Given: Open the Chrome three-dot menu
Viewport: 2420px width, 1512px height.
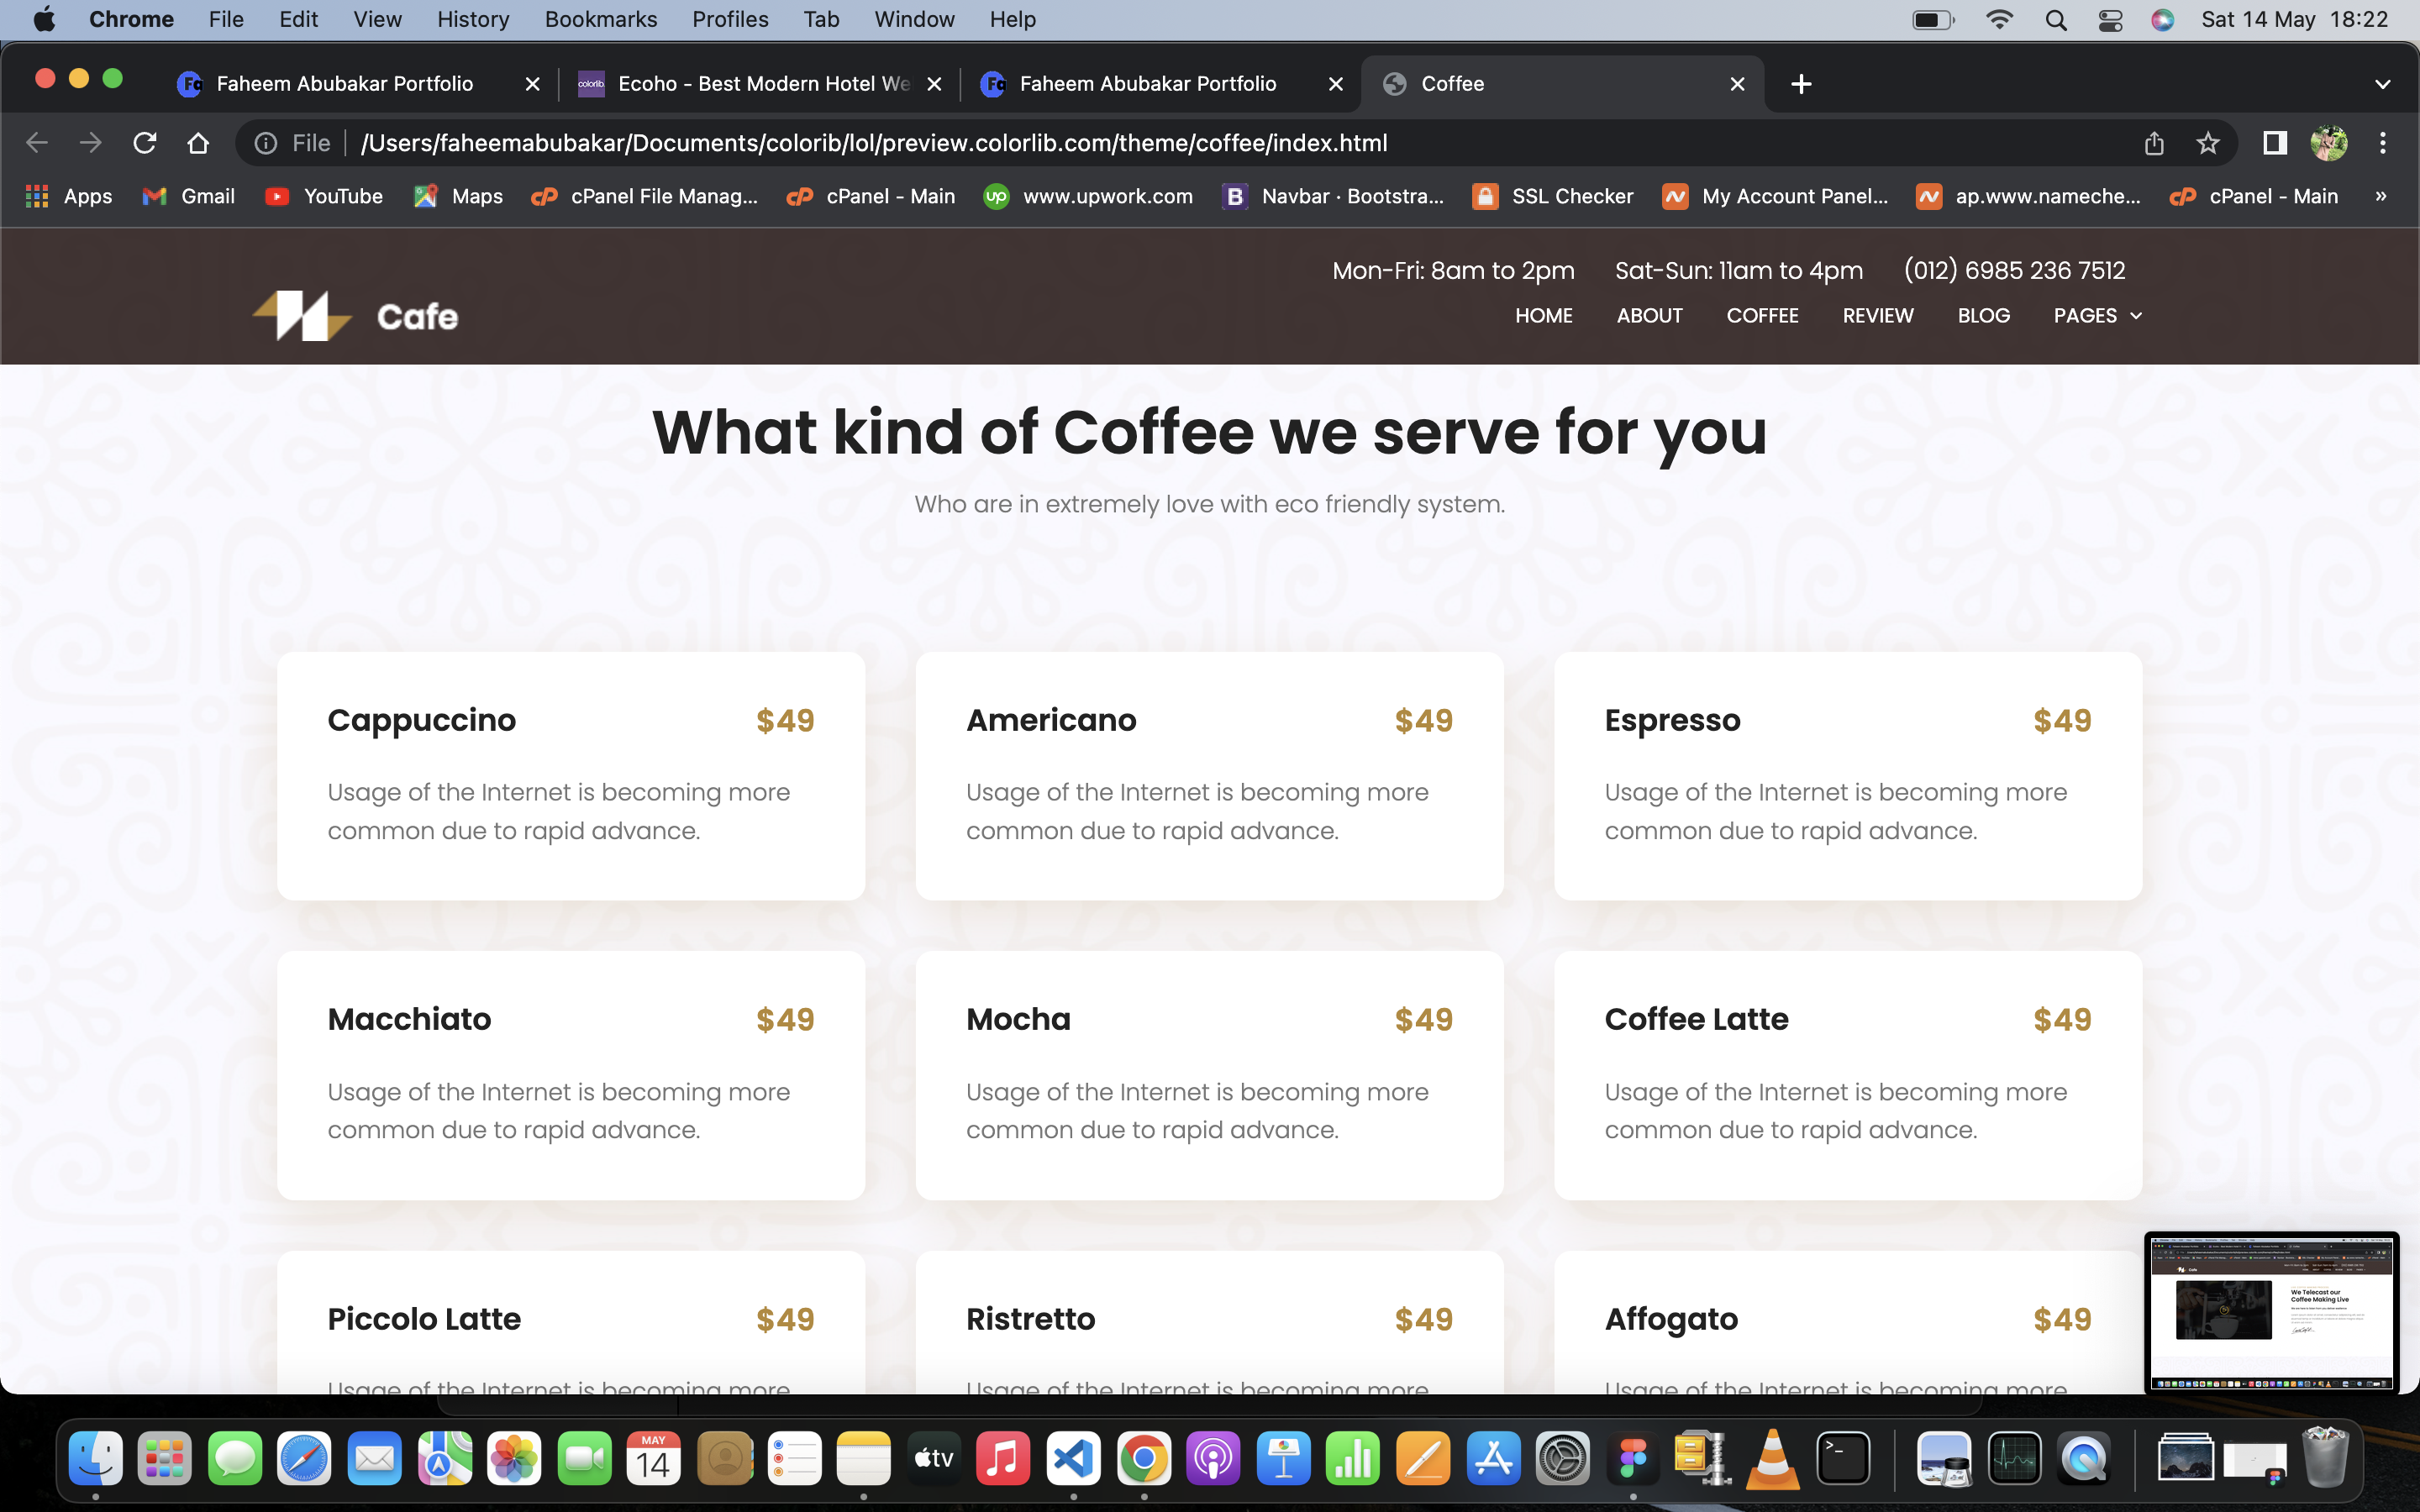Looking at the screenshot, I should point(2383,143).
